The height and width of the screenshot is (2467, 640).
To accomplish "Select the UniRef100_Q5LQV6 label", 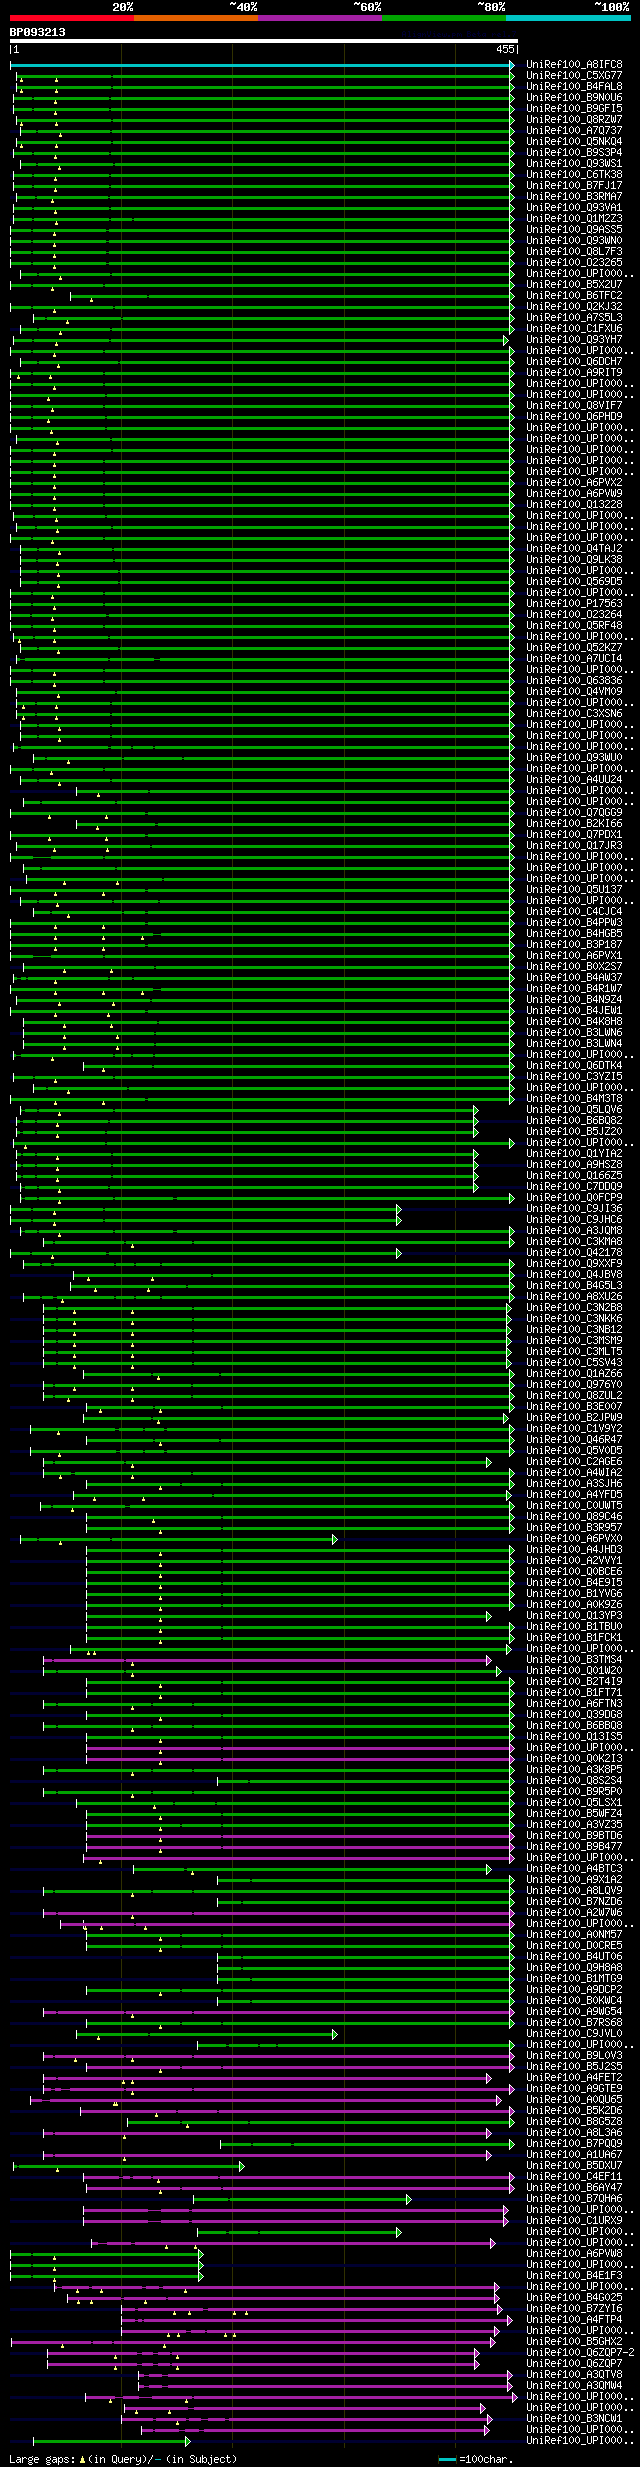I will (574, 1110).
